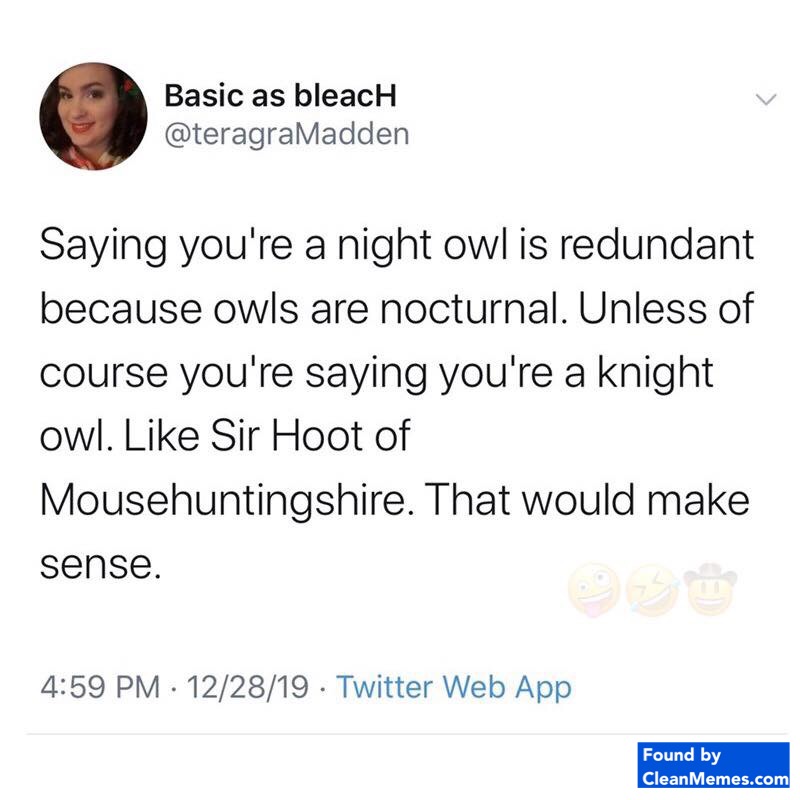Open the Twitter Web App source link
Screen dimensions: 800x800
454,687
